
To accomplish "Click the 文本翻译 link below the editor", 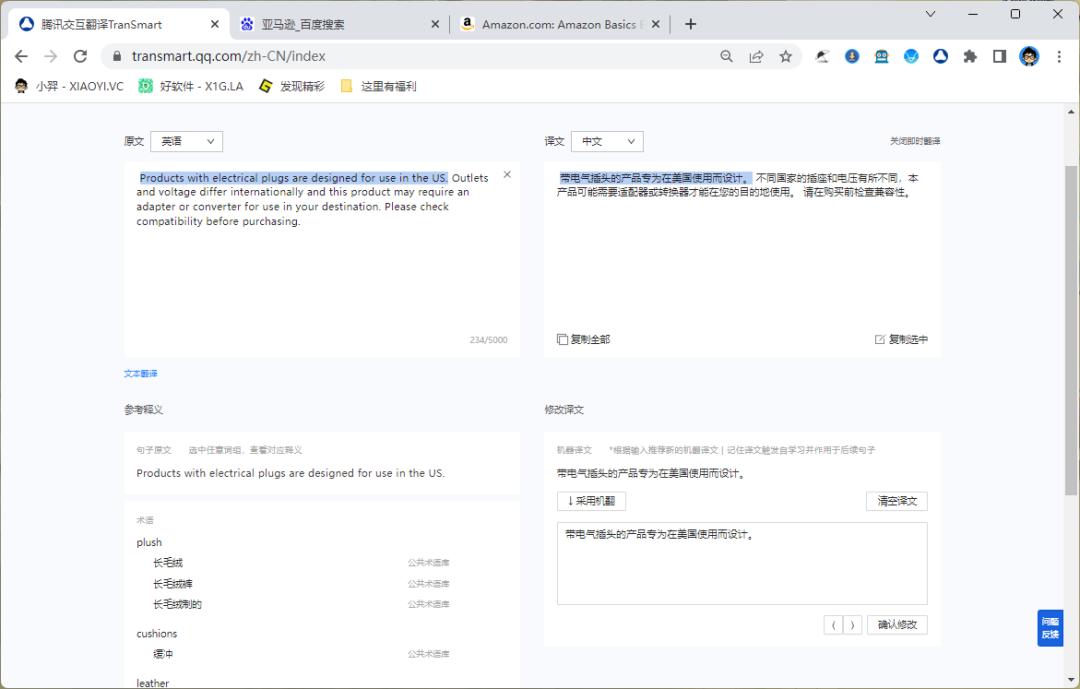I will coord(140,372).
